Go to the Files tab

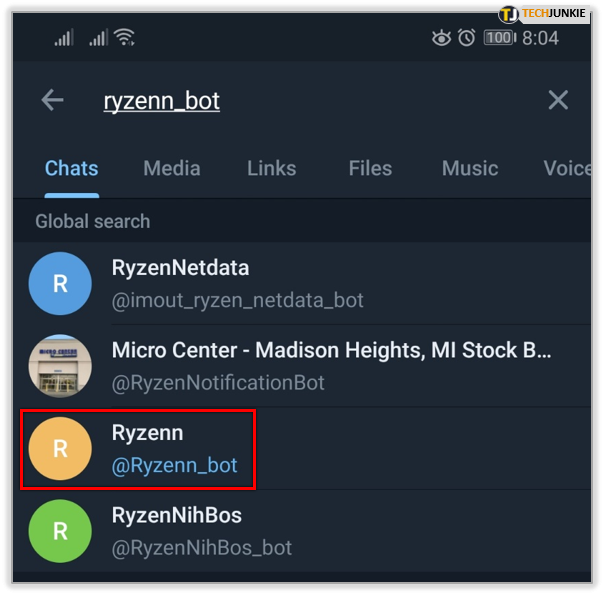[370, 168]
